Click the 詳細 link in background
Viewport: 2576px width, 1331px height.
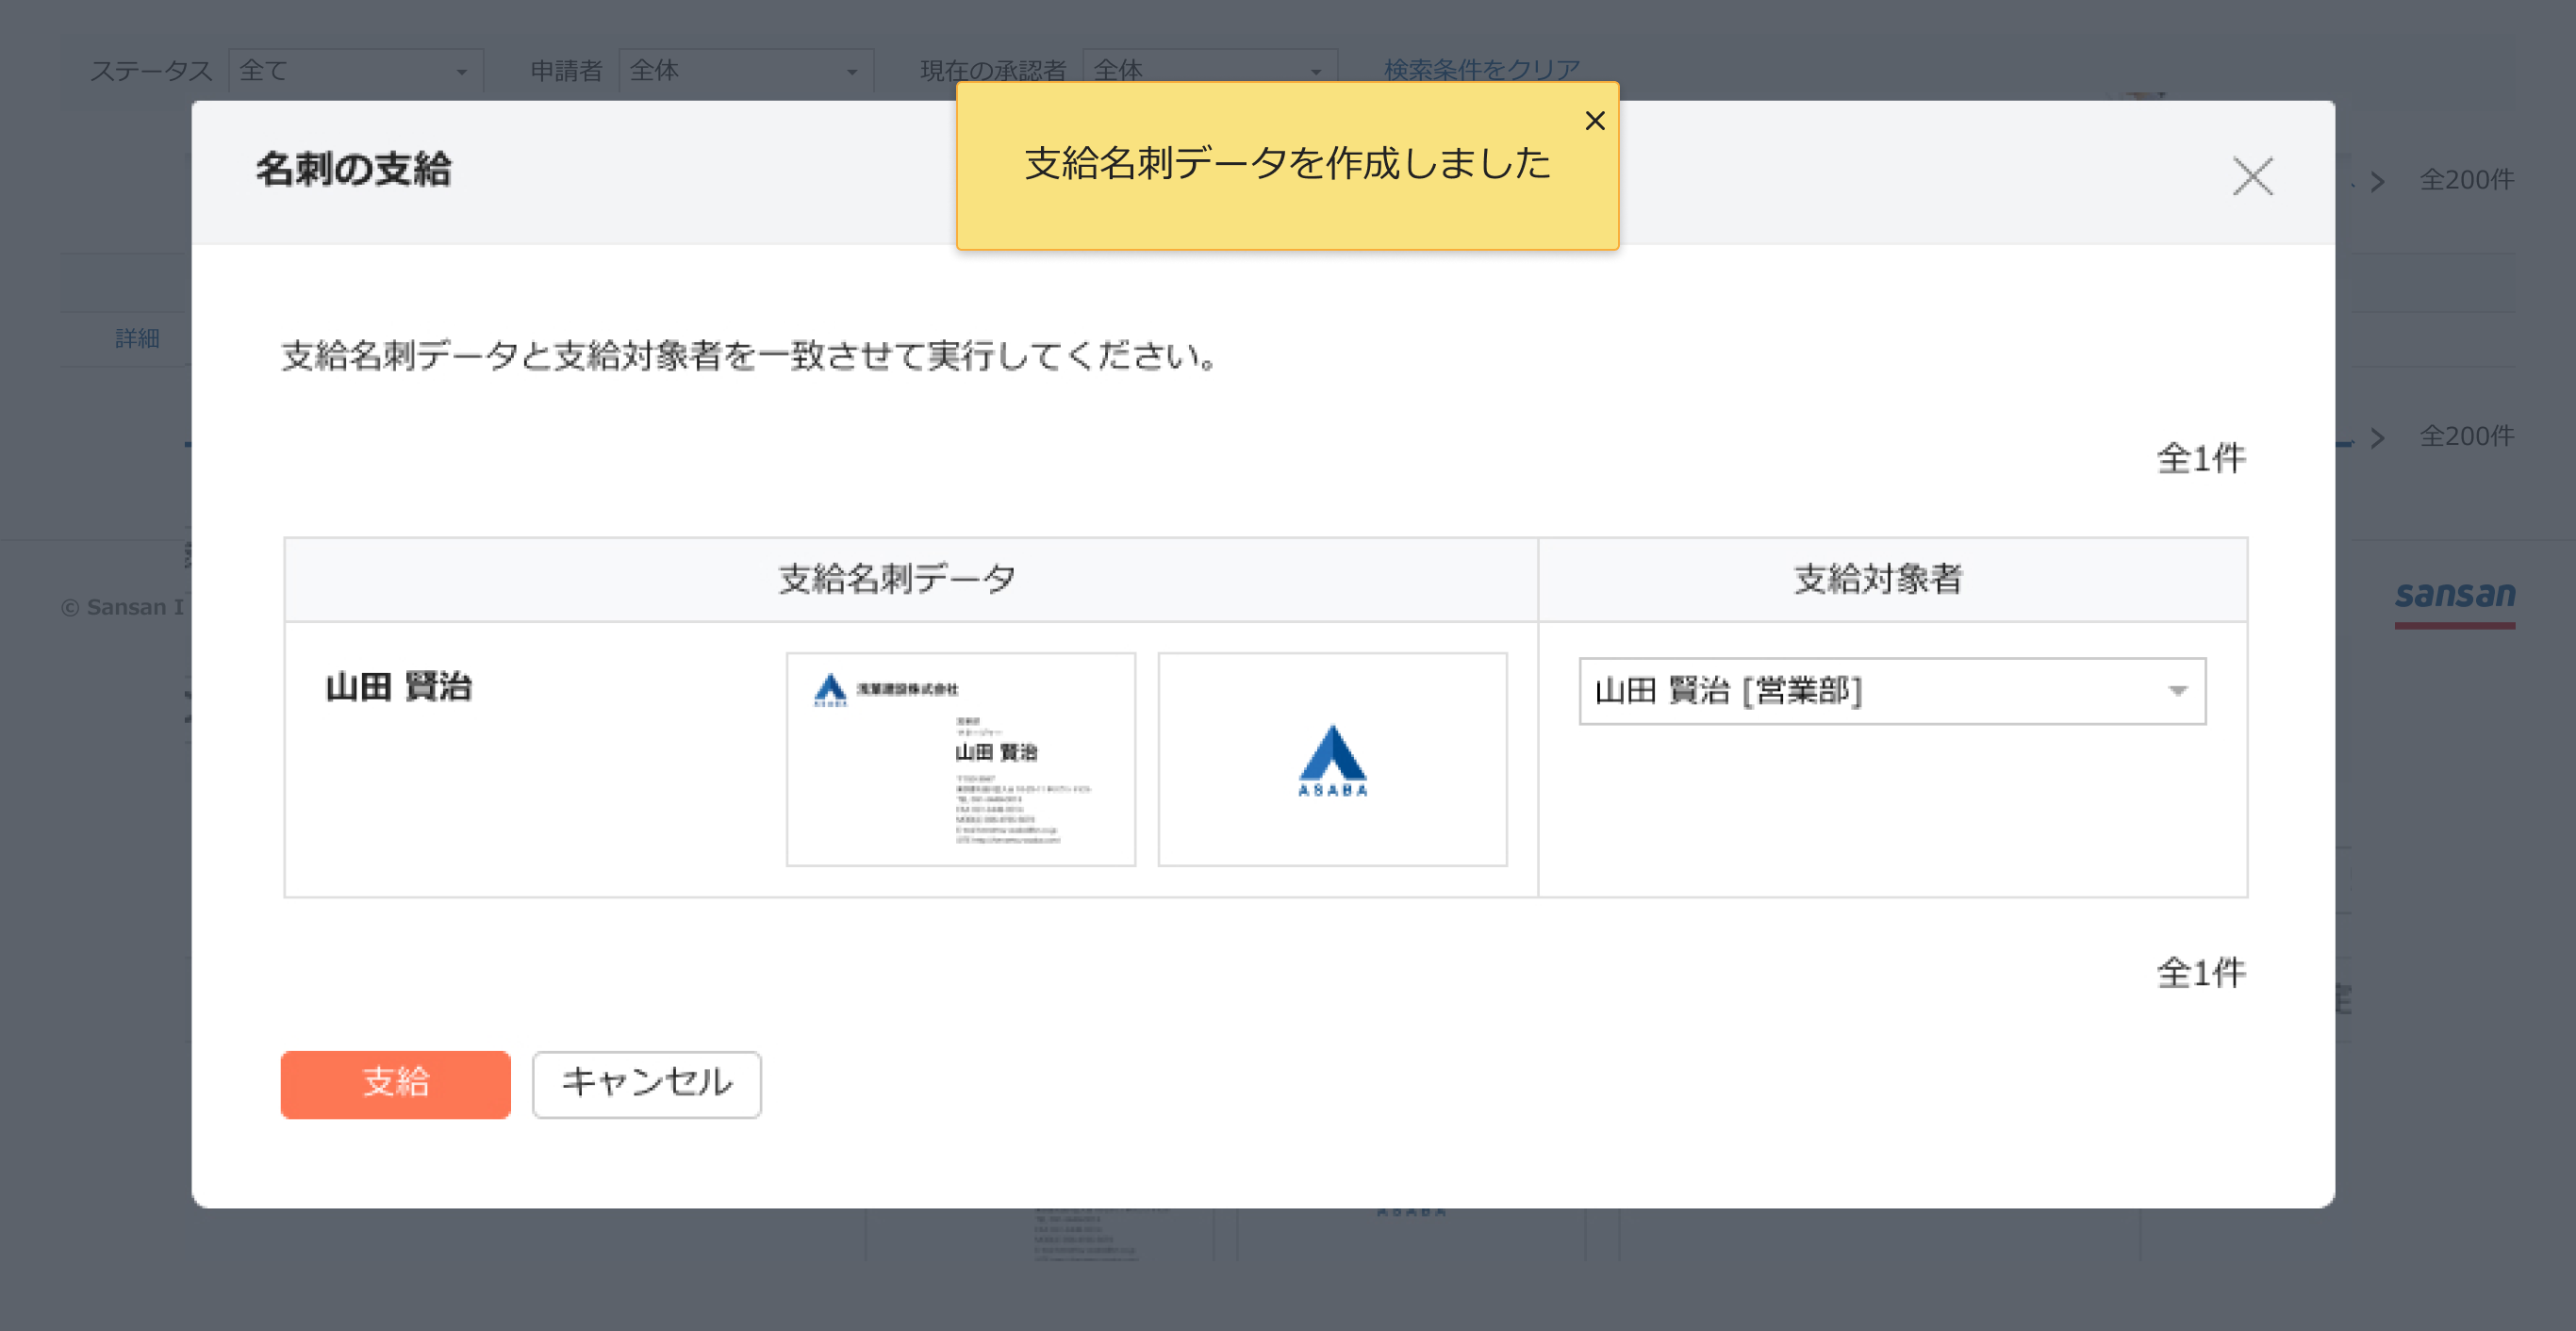point(137,338)
